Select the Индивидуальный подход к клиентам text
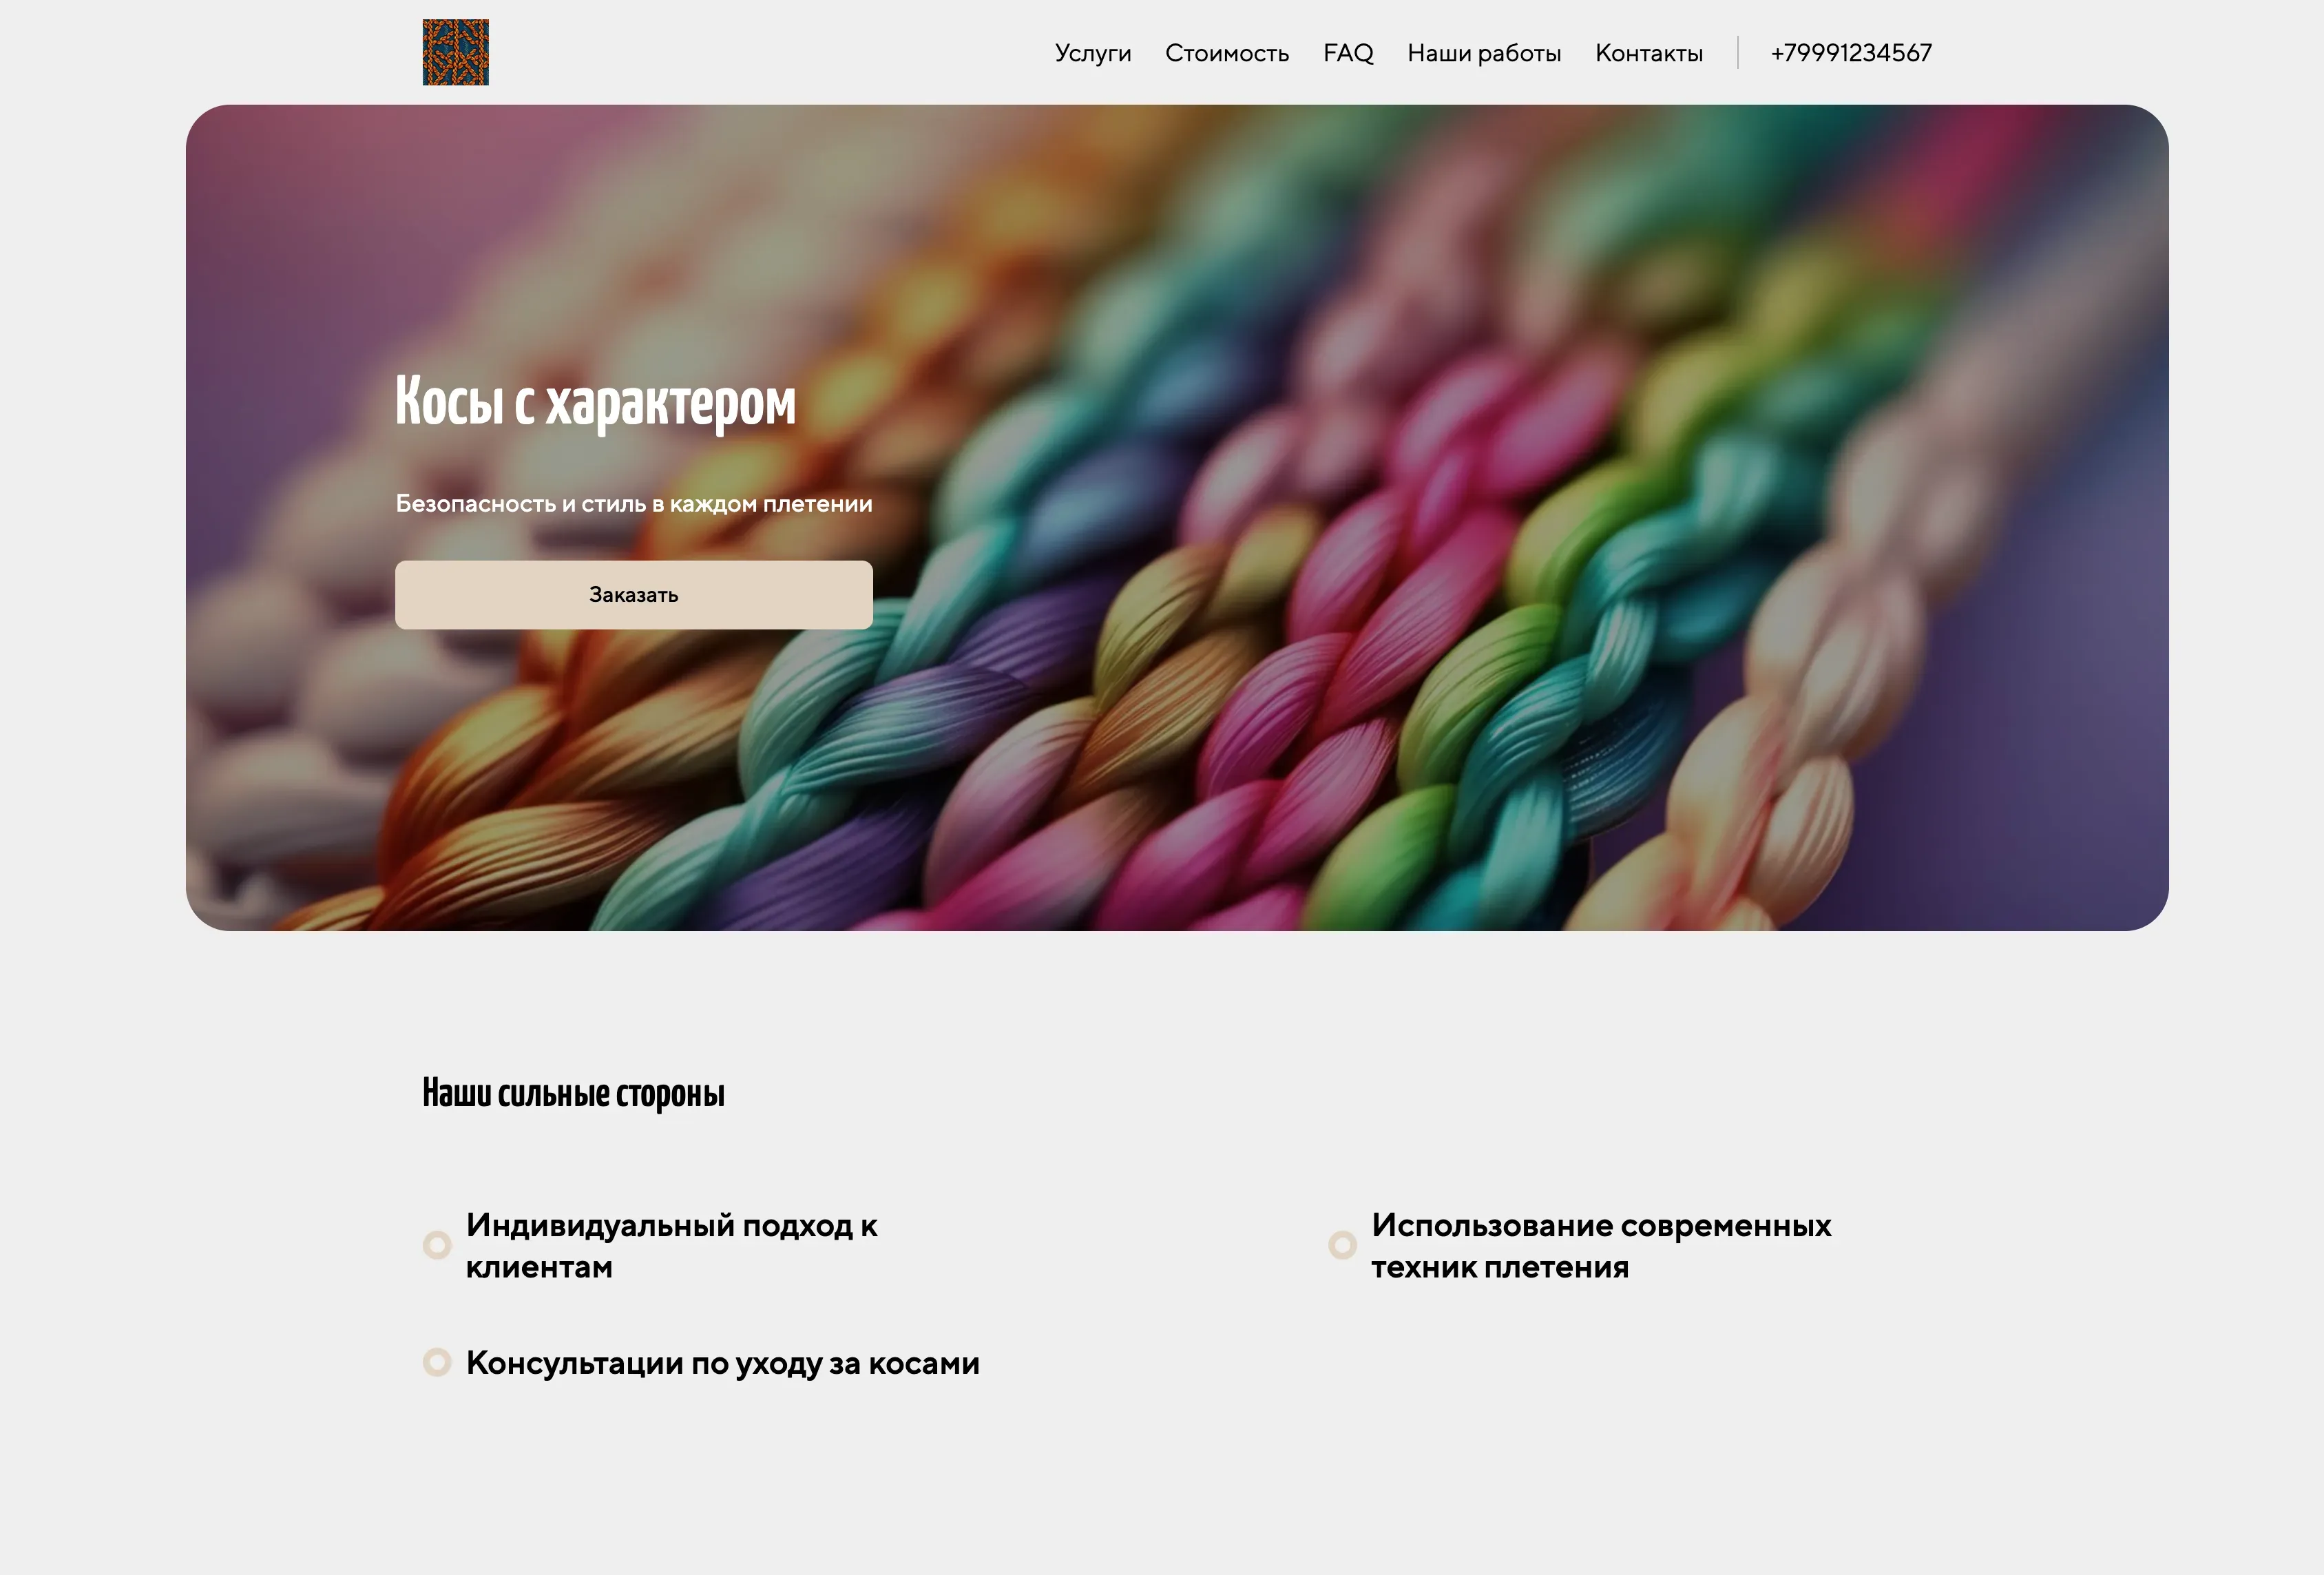 [672, 1246]
